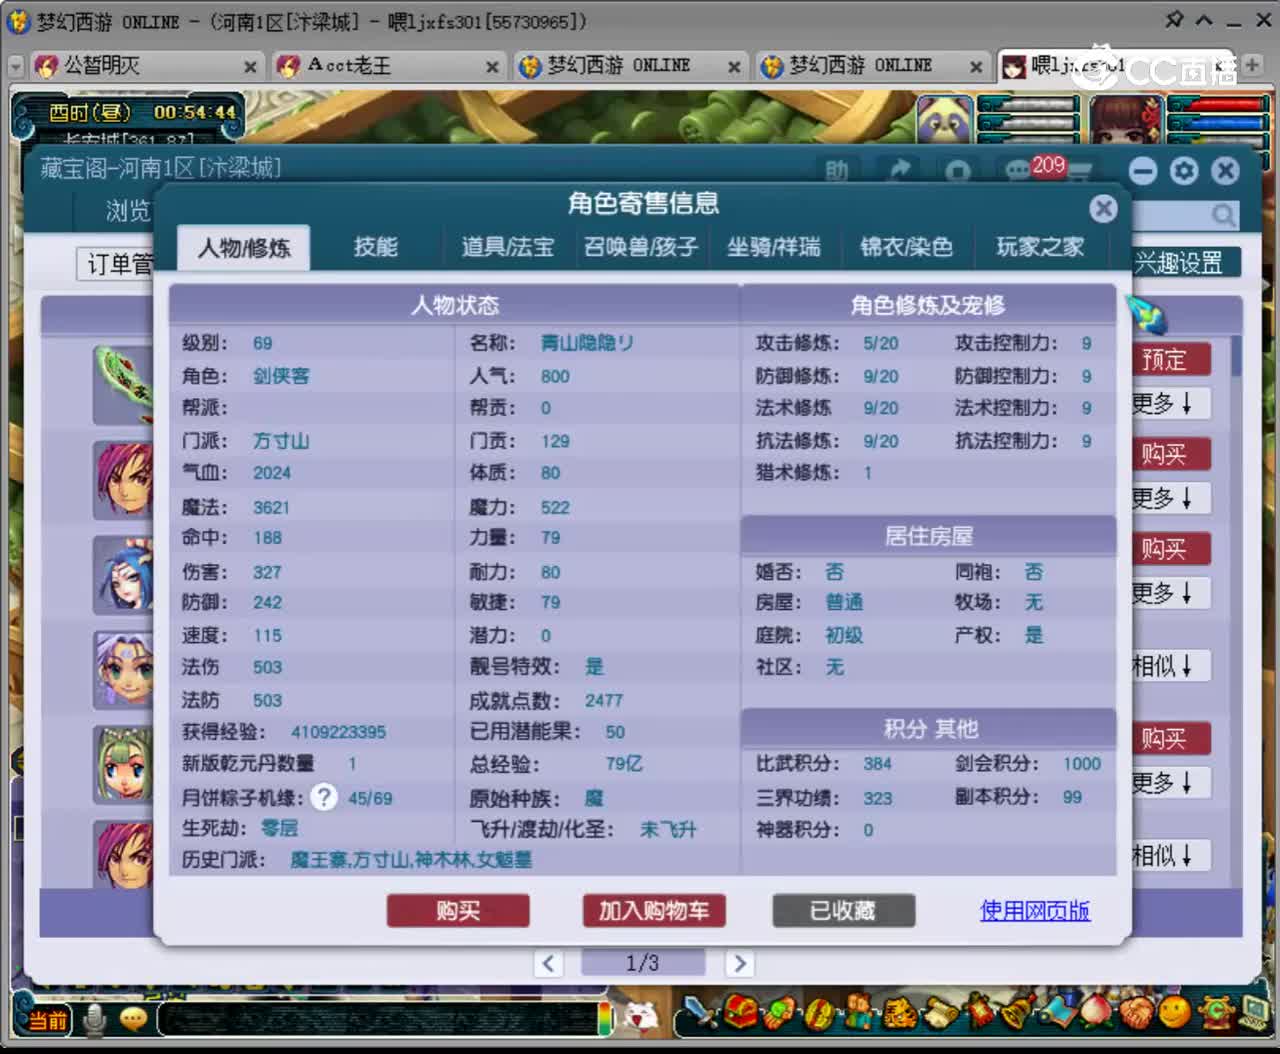Click the bell icon in bottom toolbar
1280x1054 pixels.
tap(1018, 1012)
